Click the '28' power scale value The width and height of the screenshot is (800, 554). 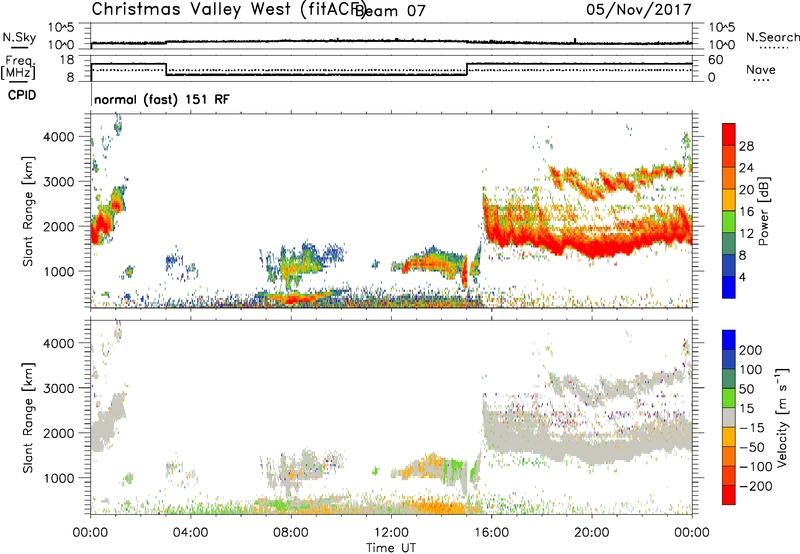point(746,146)
